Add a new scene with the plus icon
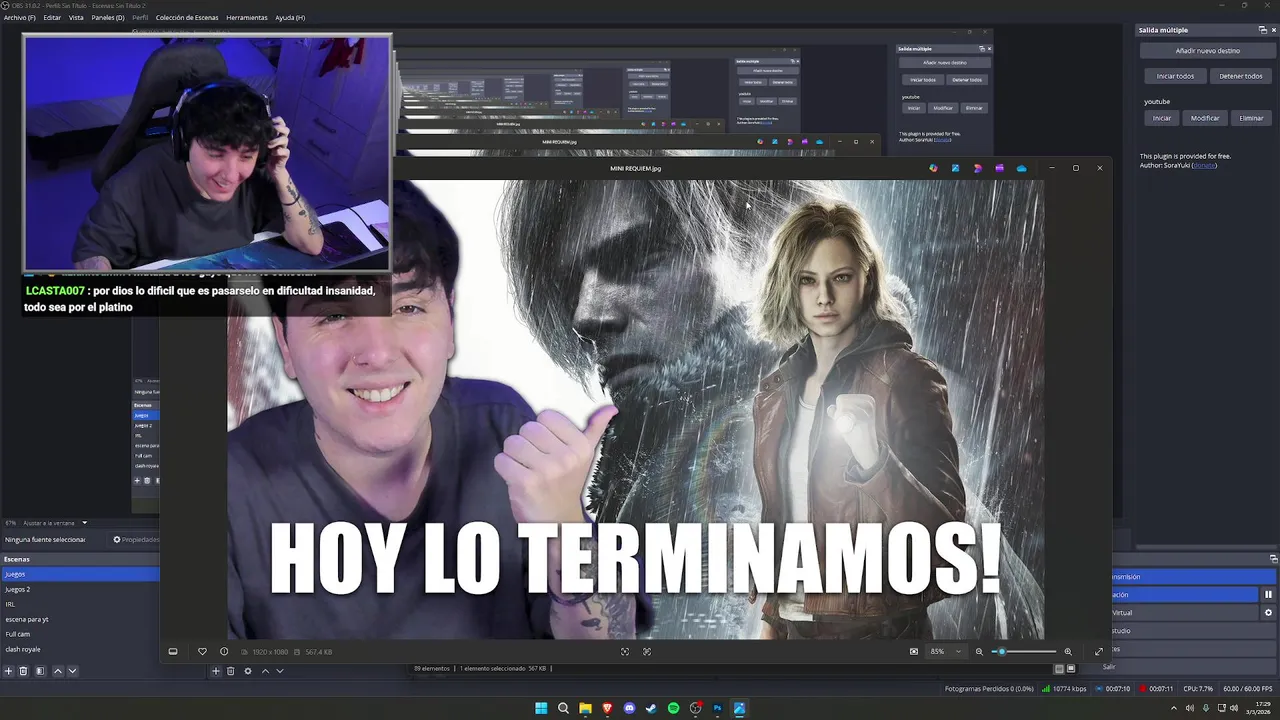The width and height of the screenshot is (1280, 720). [x=8, y=671]
